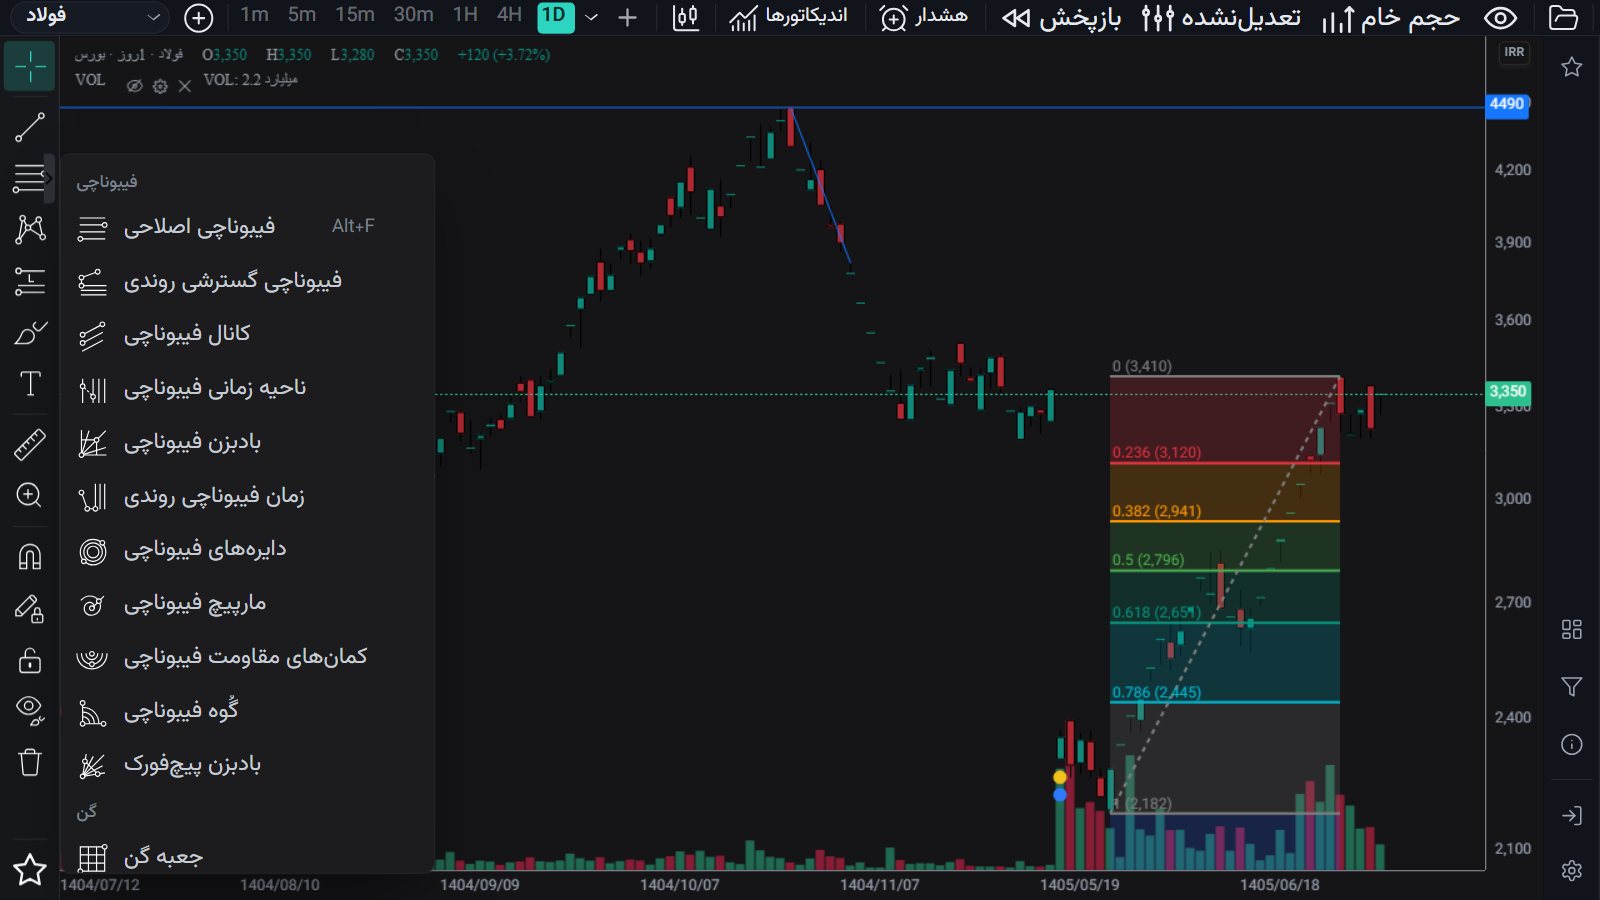Select the brush drawing tool
1600x900 pixels.
click(x=30, y=333)
